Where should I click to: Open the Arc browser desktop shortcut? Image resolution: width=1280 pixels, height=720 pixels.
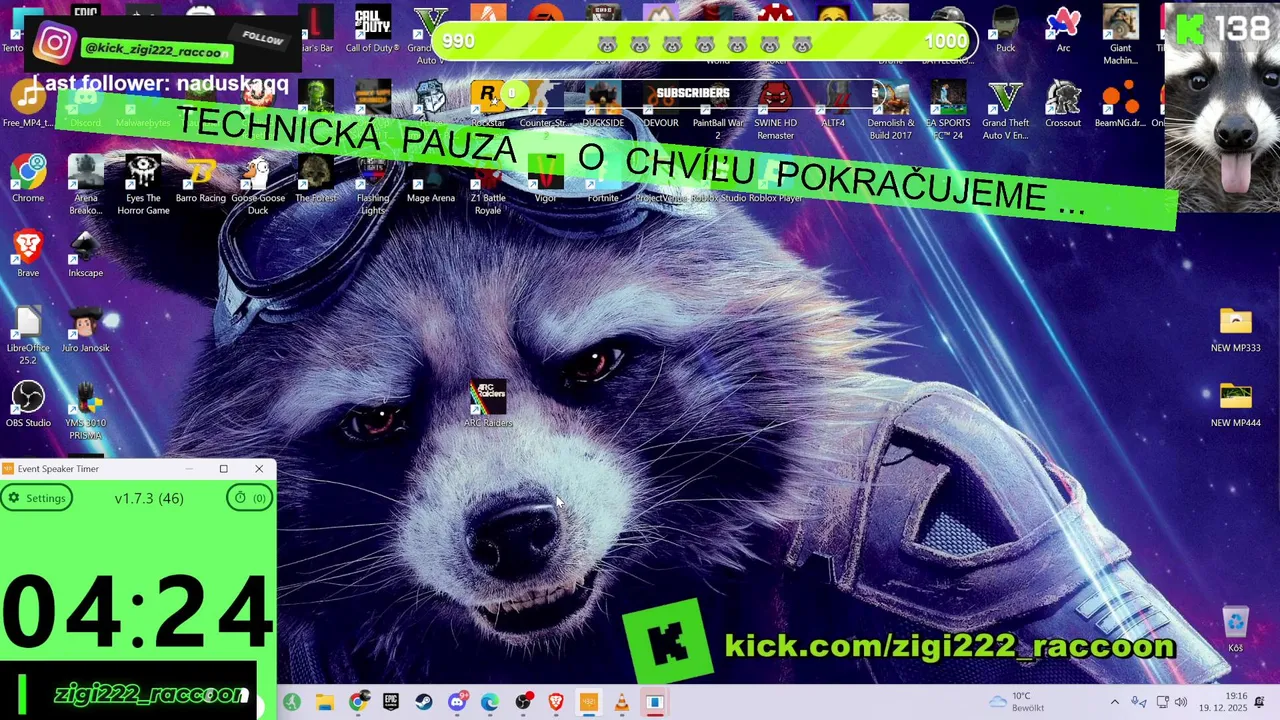pos(1063,28)
